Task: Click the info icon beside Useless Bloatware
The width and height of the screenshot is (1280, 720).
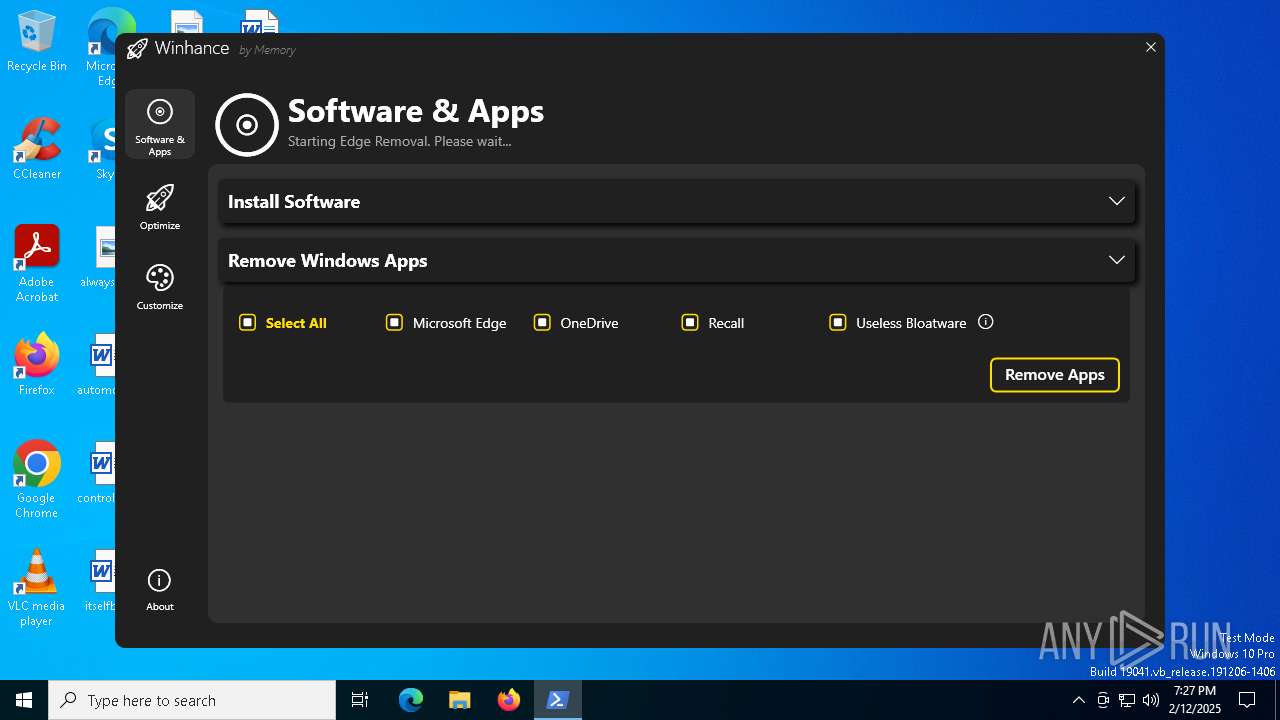Action: [x=985, y=322]
